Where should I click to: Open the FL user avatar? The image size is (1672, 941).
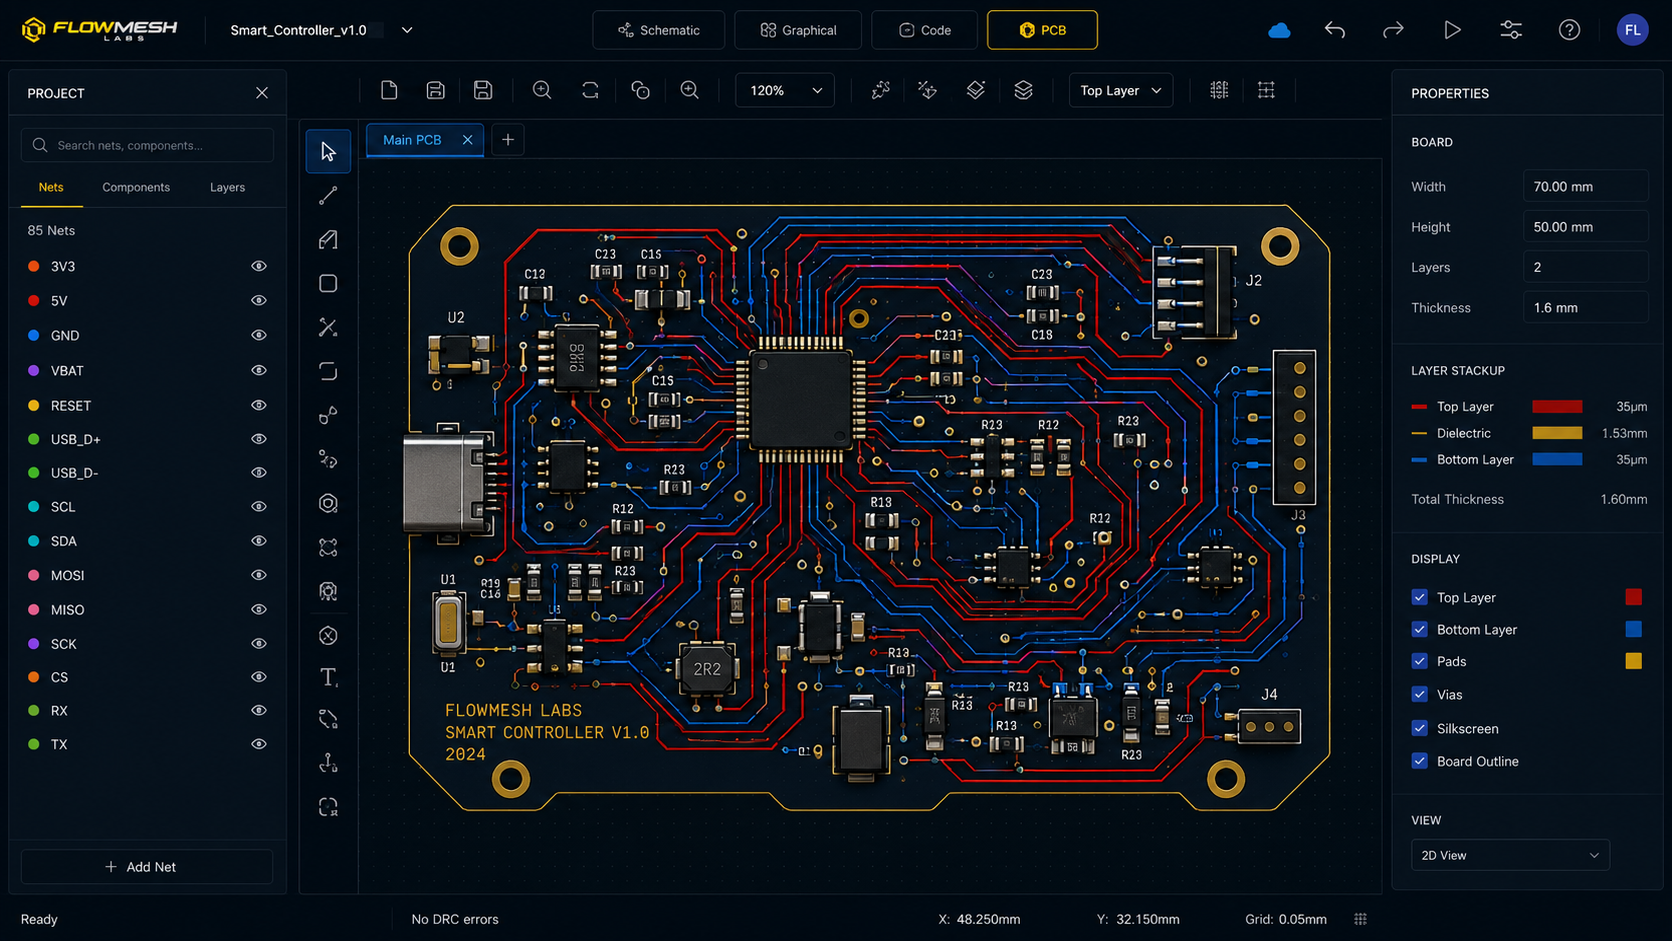[x=1633, y=30]
